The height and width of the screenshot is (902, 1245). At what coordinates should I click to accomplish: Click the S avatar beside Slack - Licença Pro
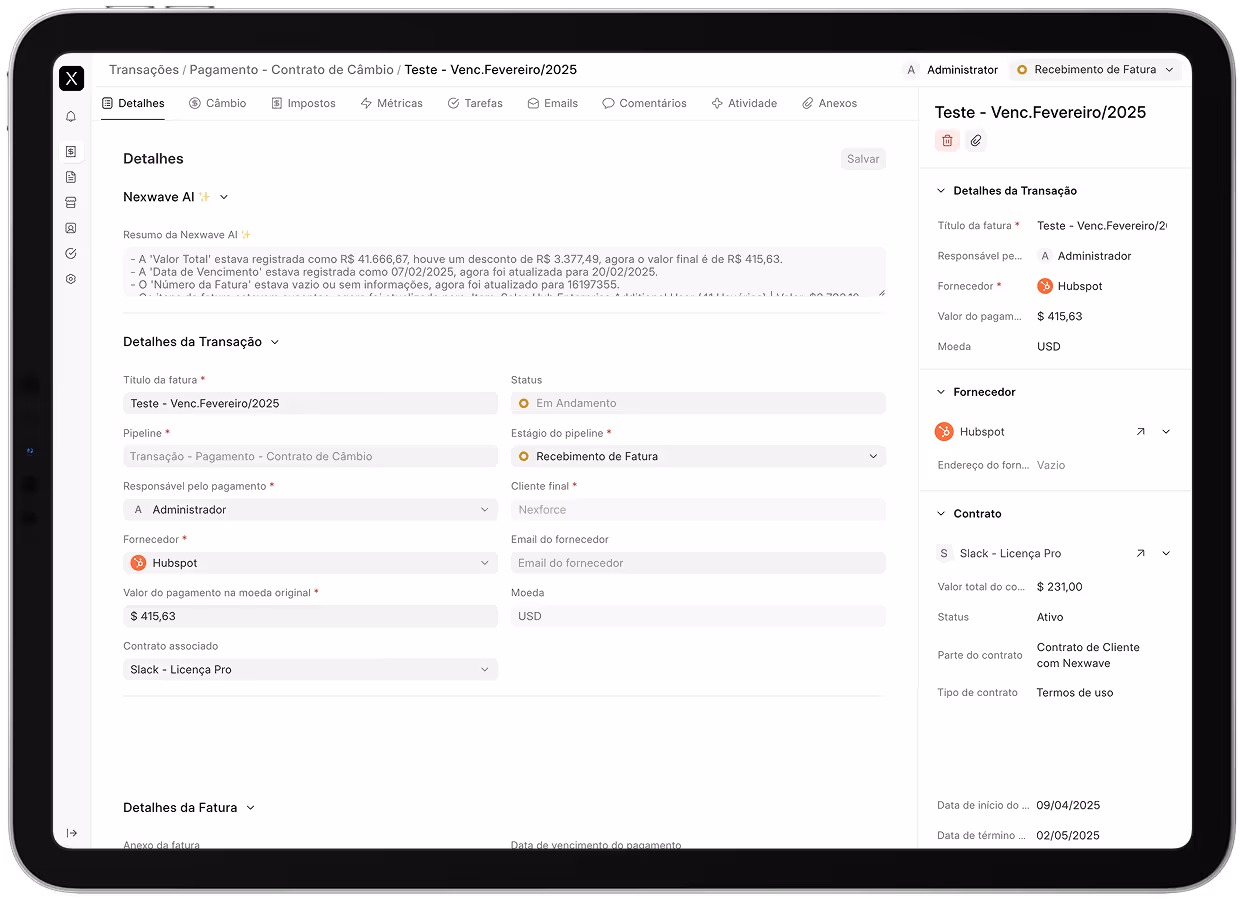[944, 553]
